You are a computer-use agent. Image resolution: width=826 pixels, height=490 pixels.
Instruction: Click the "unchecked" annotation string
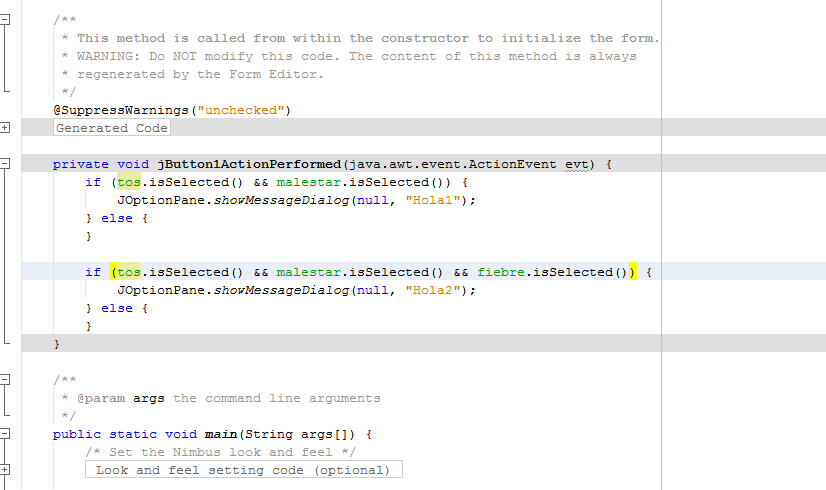point(240,110)
